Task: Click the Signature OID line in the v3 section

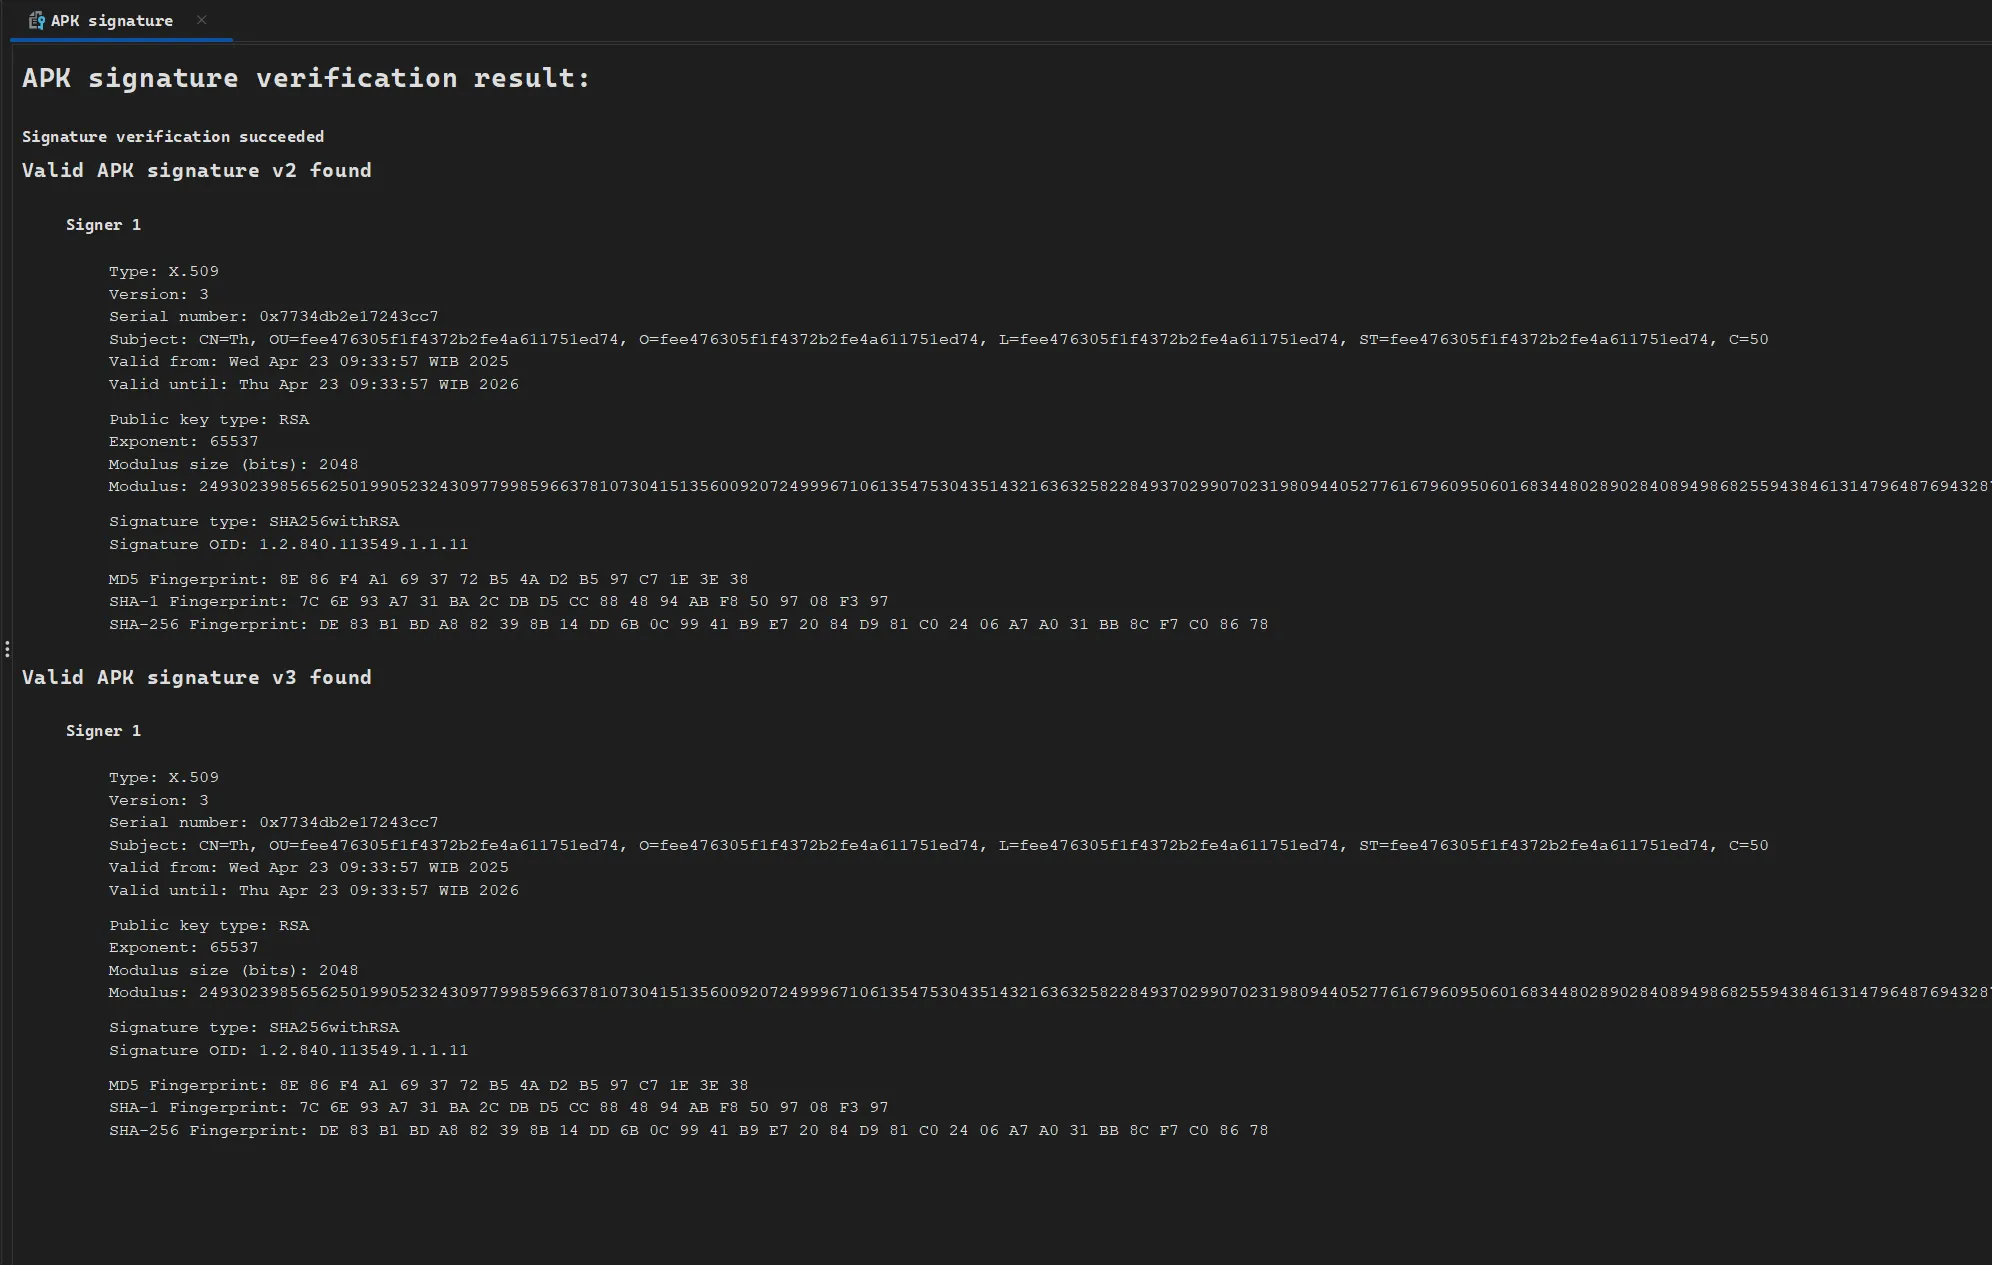Action: point(288,1051)
